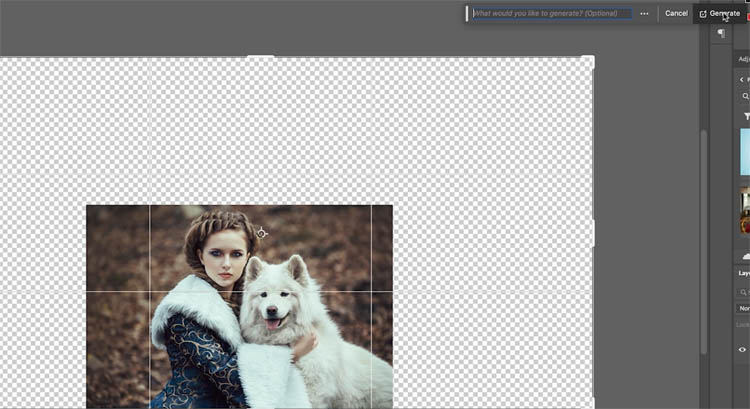Viewport: 750px width, 409px height.
Task: Click the vertical canvas scrollbar
Action: [x=704, y=242]
